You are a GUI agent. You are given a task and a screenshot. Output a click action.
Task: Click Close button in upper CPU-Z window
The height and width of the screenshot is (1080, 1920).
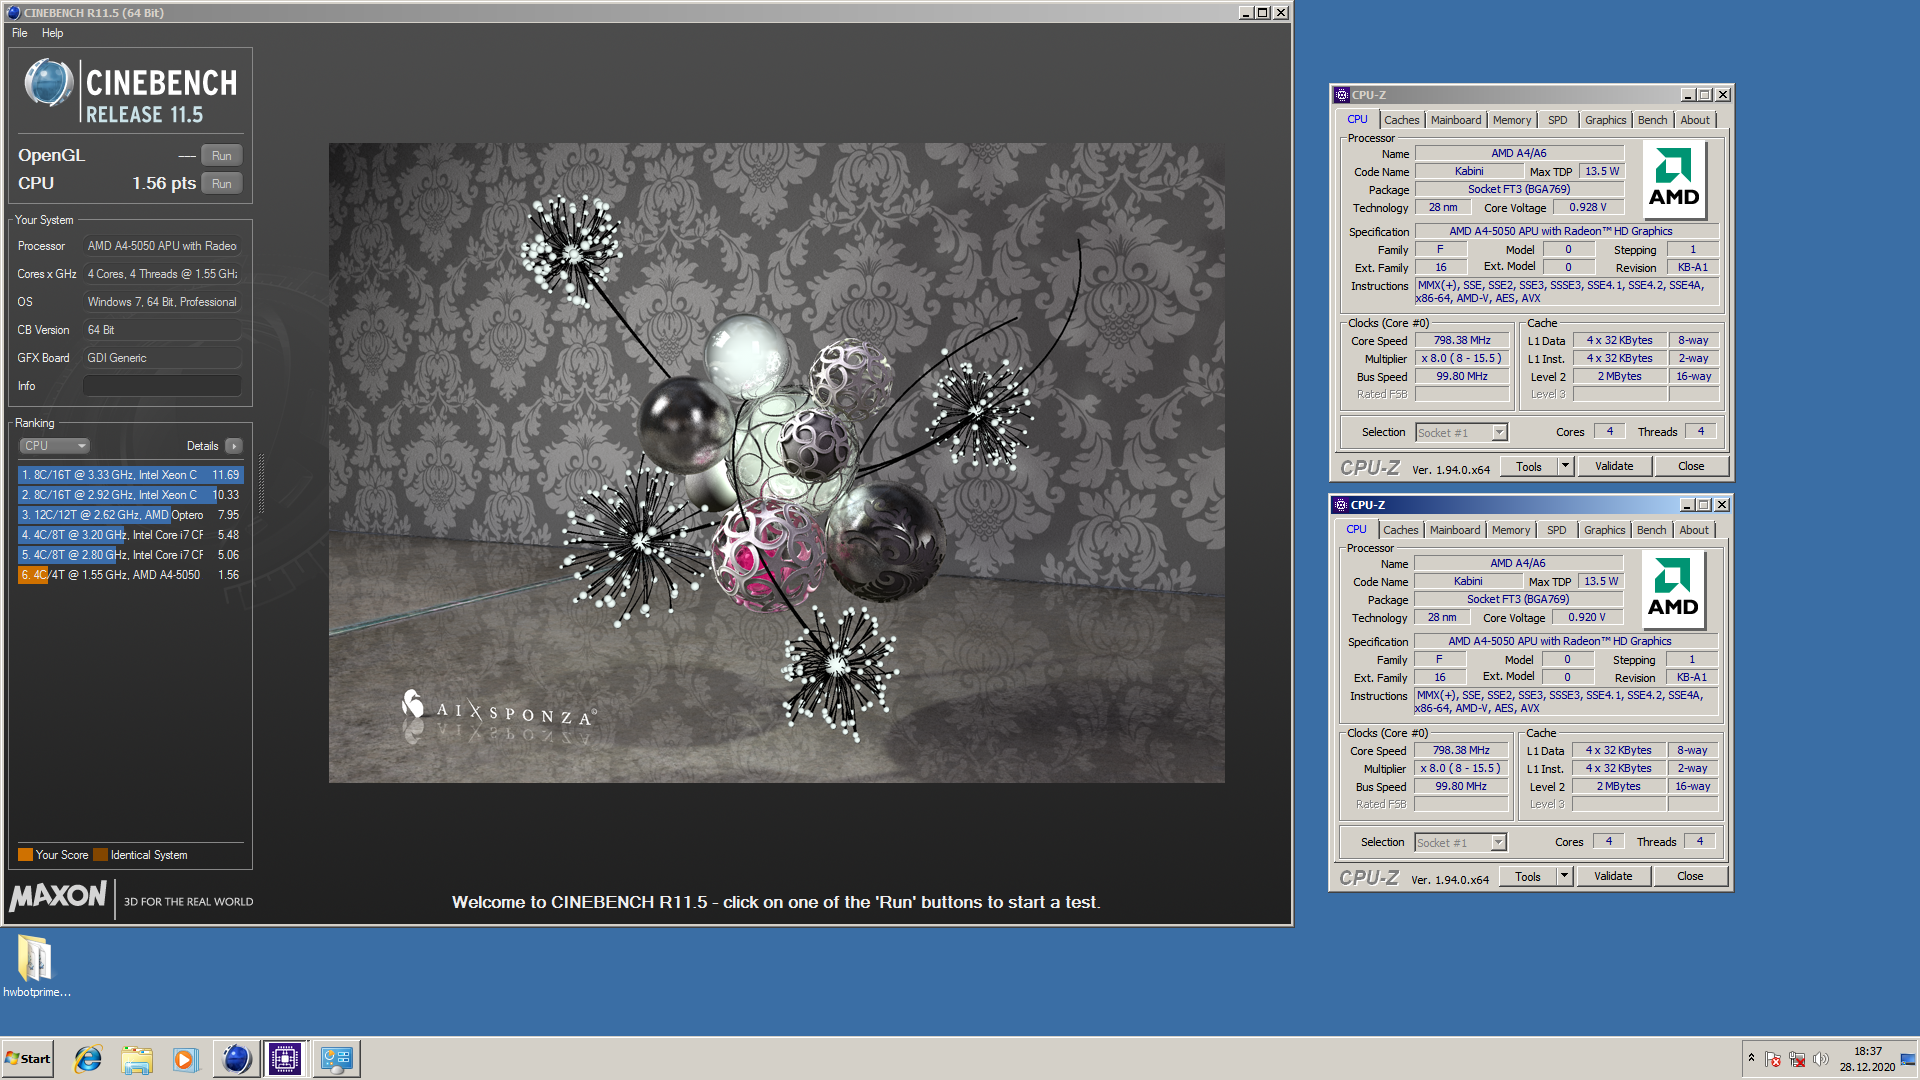point(1691,467)
